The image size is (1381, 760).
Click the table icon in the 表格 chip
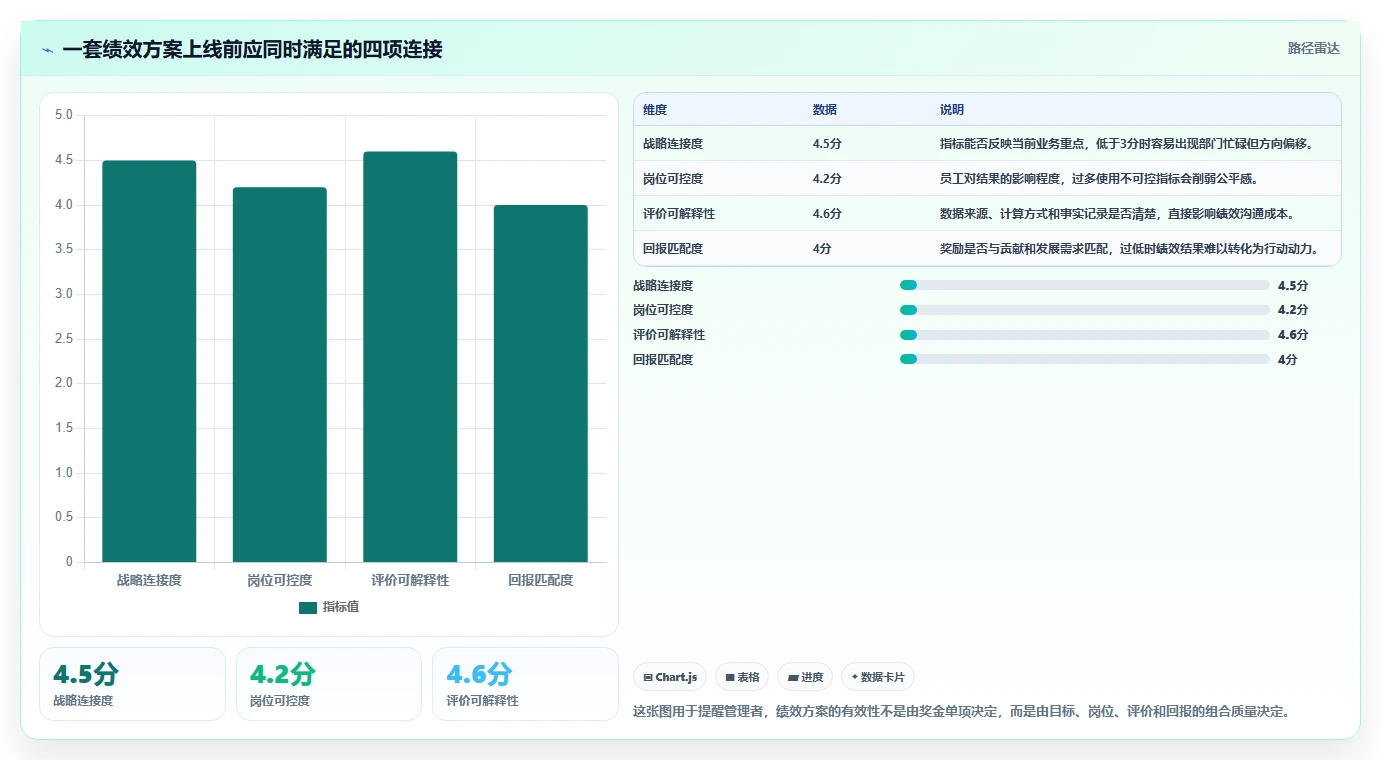730,678
